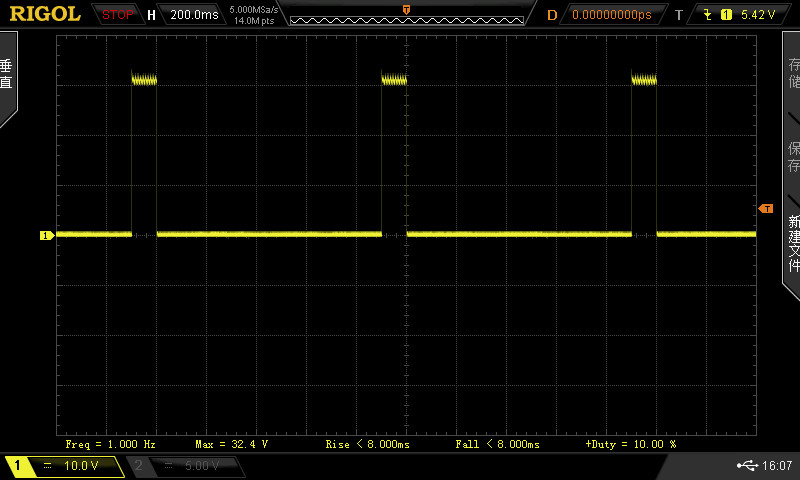
Task: Click the 16:07 clock display
Action: pyautogui.click(x=777, y=466)
